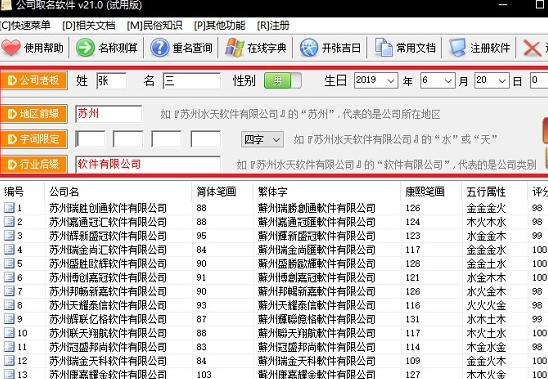548x379 pixels.
Task: Click the red X toolbar icon
Action: click(532, 48)
